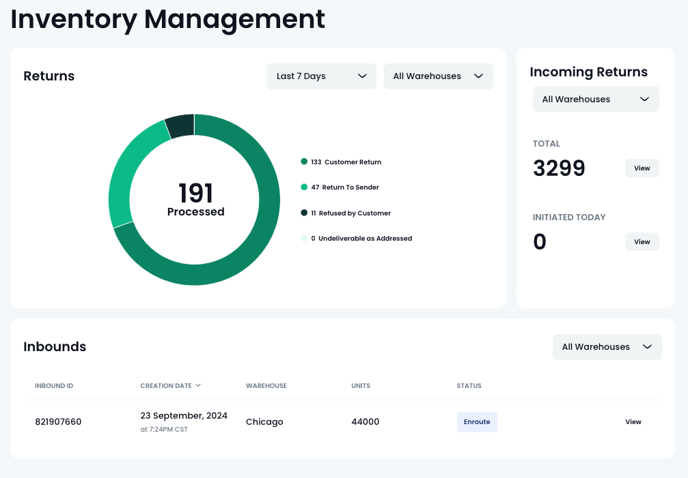Click the Inbounds section heading
The width and height of the screenshot is (688, 478).
55,347
